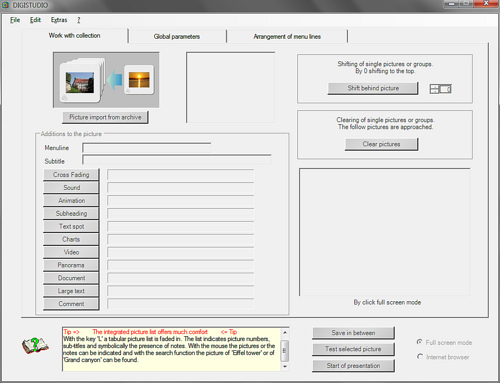Click the Document value field

180,278
